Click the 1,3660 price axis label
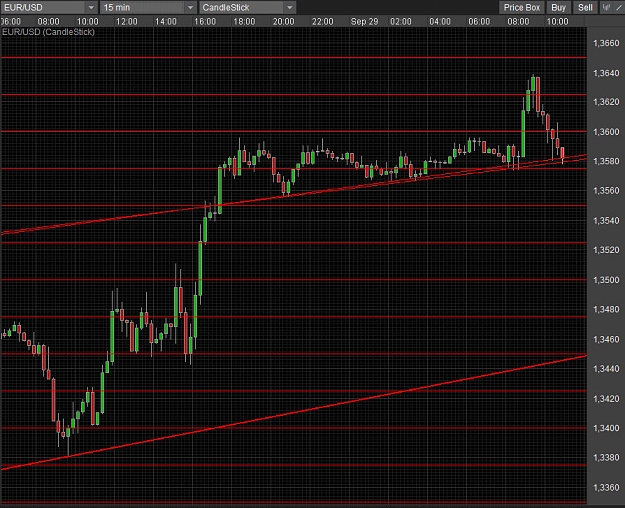The width and height of the screenshot is (625, 508). click(x=606, y=43)
